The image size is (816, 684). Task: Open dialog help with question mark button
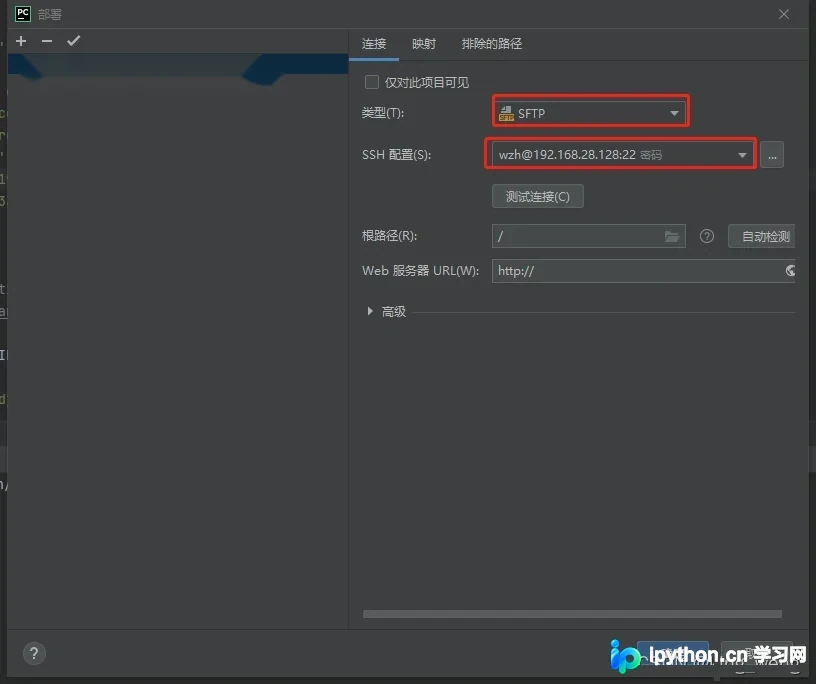point(34,653)
